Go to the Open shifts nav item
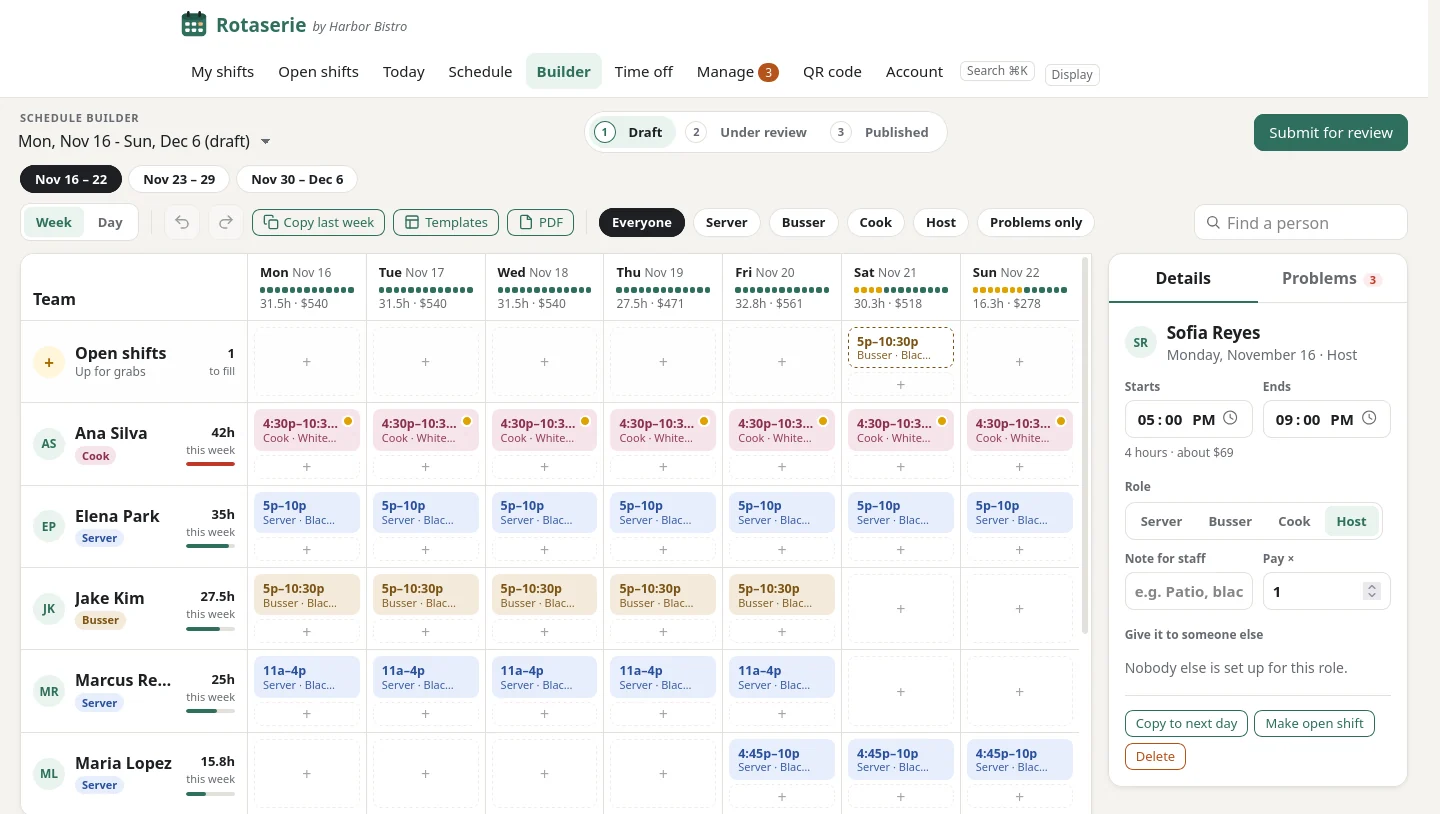The width and height of the screenshot is (1440, 814). [x=318, y=72]
